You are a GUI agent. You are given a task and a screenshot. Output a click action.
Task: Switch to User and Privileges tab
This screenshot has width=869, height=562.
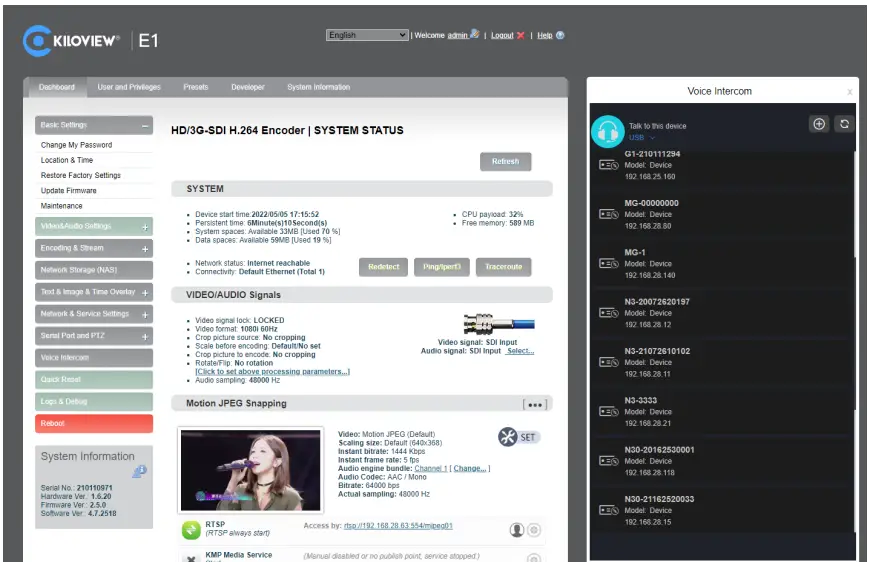pyautogui.click(x=129, y=87)
